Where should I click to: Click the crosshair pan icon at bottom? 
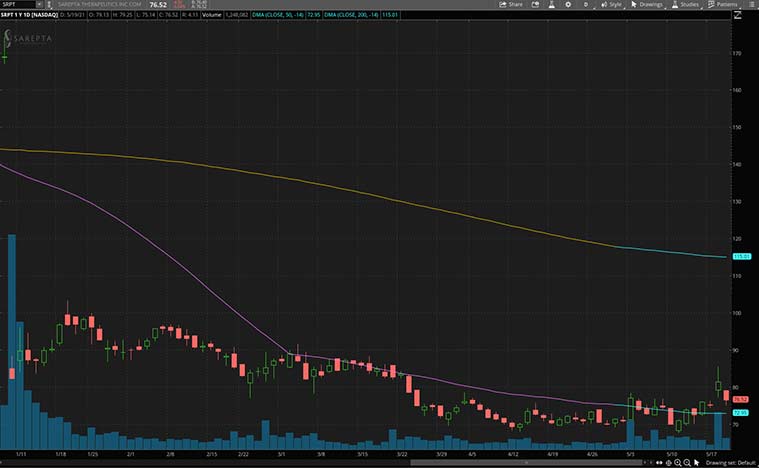669,463
